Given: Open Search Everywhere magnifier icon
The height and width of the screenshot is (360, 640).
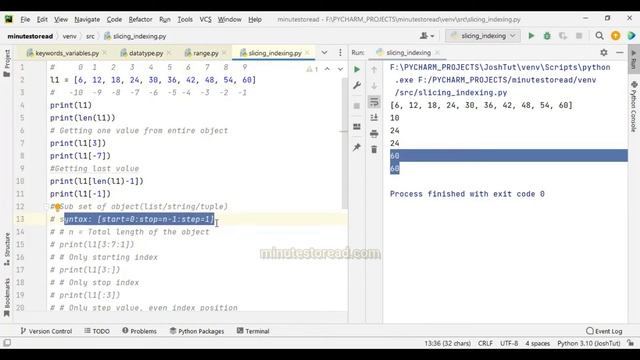Looking at the screenshot, I should (x=599, y=36).
